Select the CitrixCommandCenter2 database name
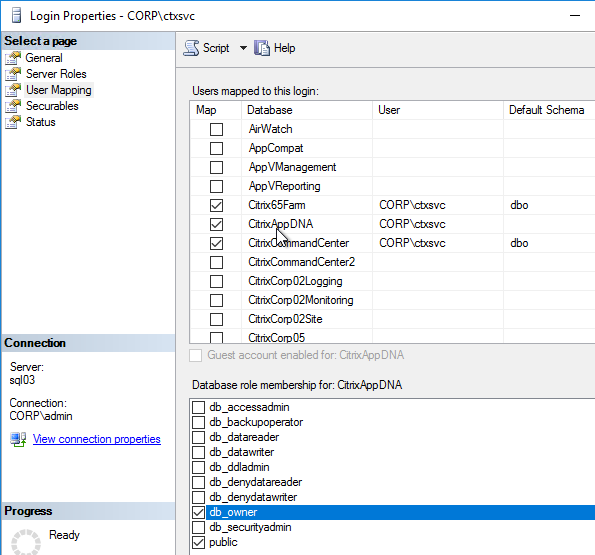 pos(301,262)
